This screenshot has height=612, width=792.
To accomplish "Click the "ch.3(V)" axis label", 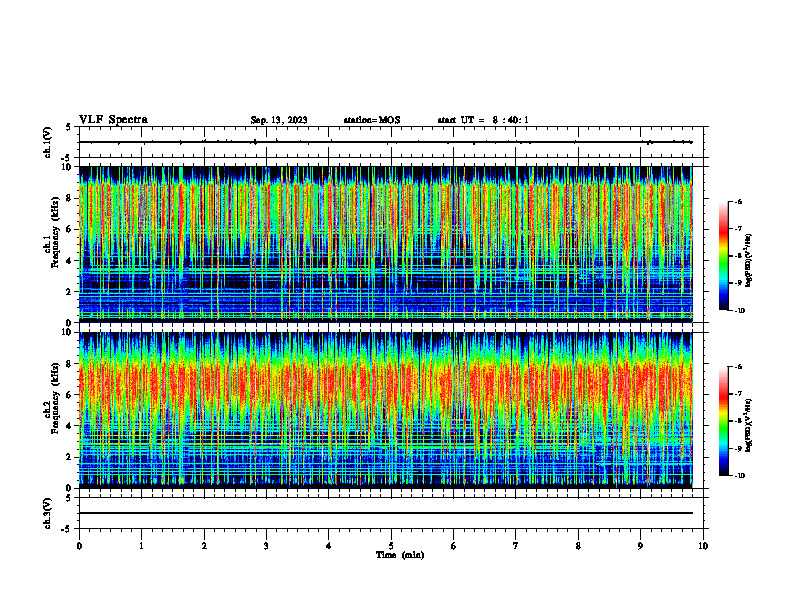I will coord(48,513).
